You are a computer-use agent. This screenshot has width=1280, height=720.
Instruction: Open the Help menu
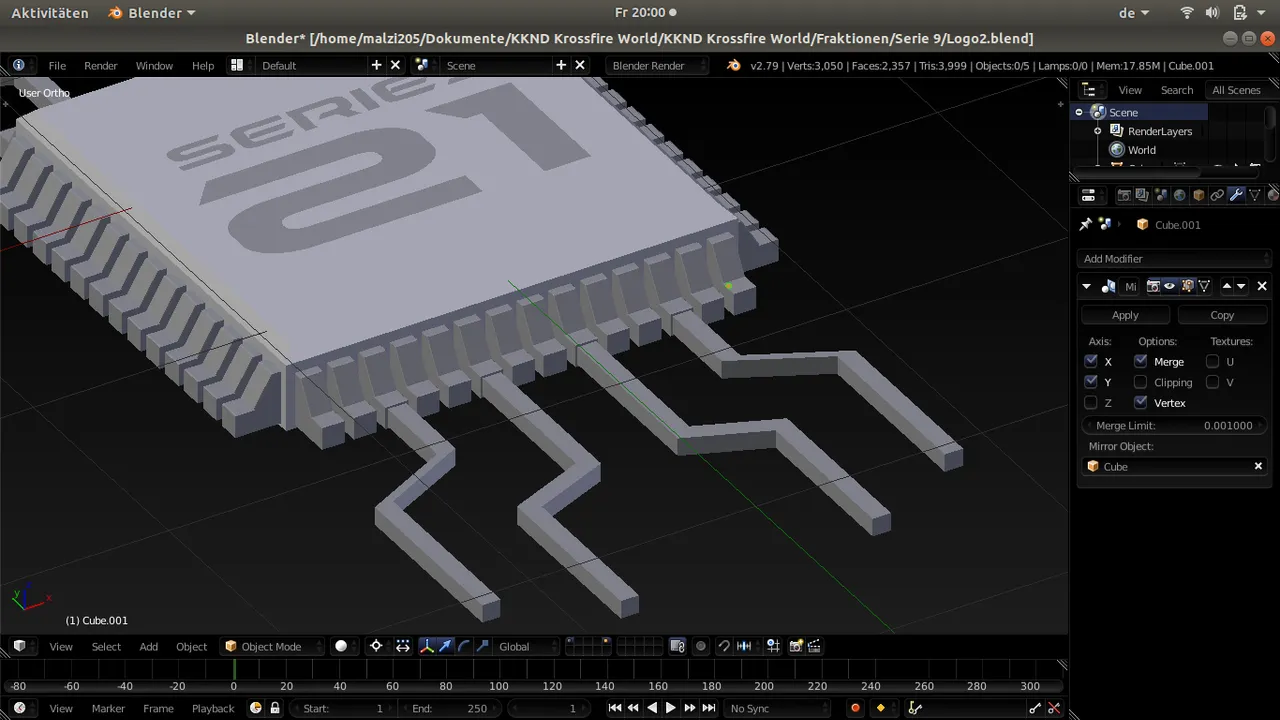[x=203, y=65]
